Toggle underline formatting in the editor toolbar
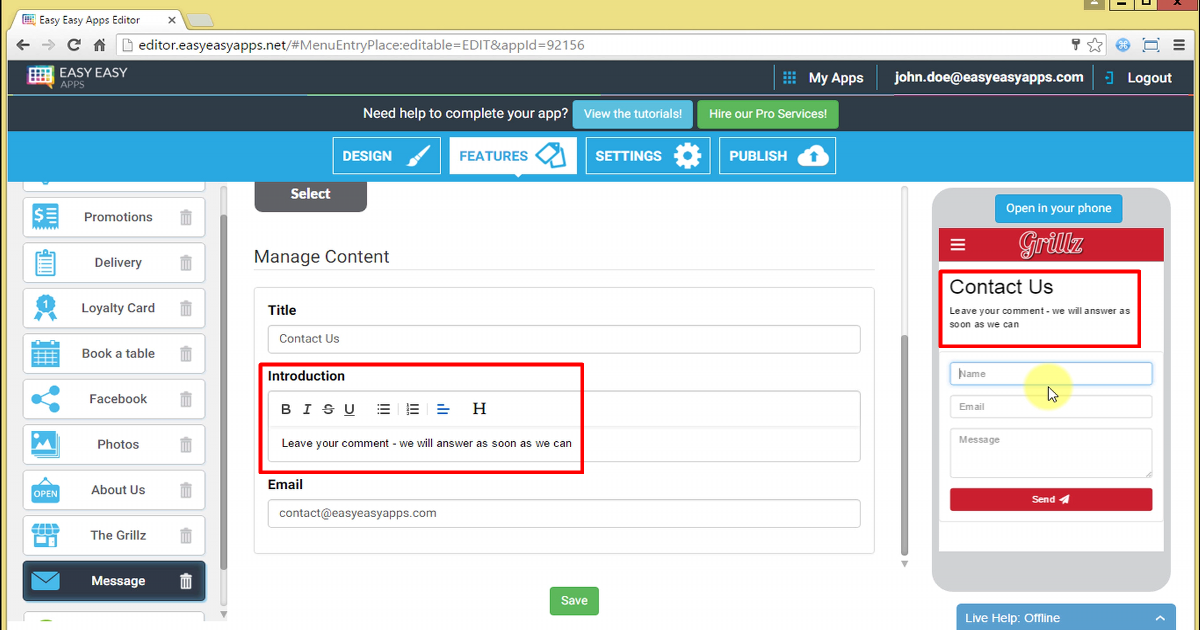The width and height of the screenshot is (1200, 630). [349, 408]
